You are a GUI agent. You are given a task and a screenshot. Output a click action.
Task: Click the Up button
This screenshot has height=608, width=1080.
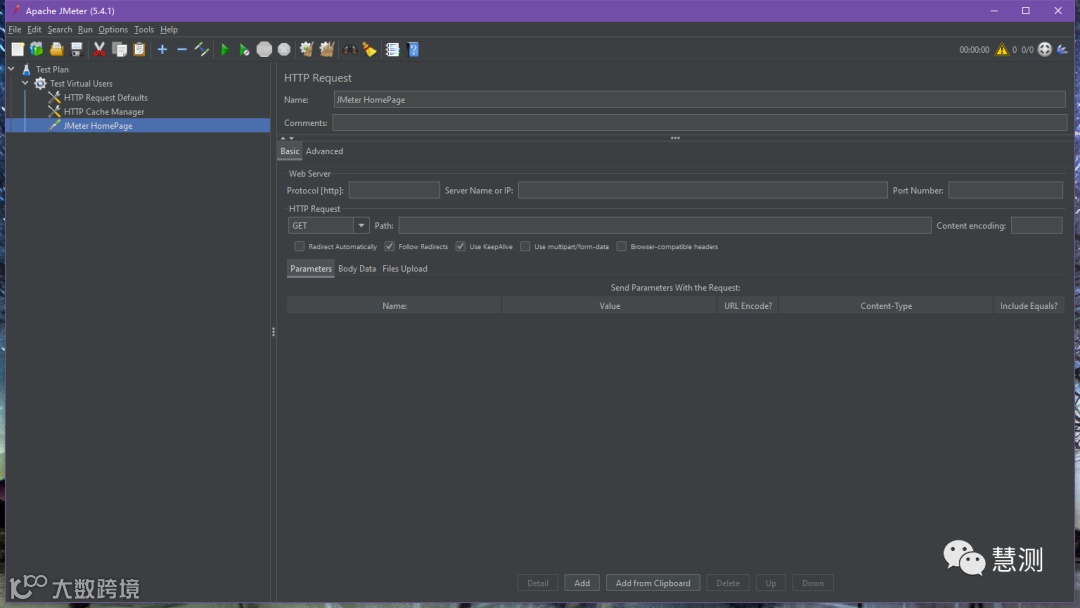coord(771,583)
